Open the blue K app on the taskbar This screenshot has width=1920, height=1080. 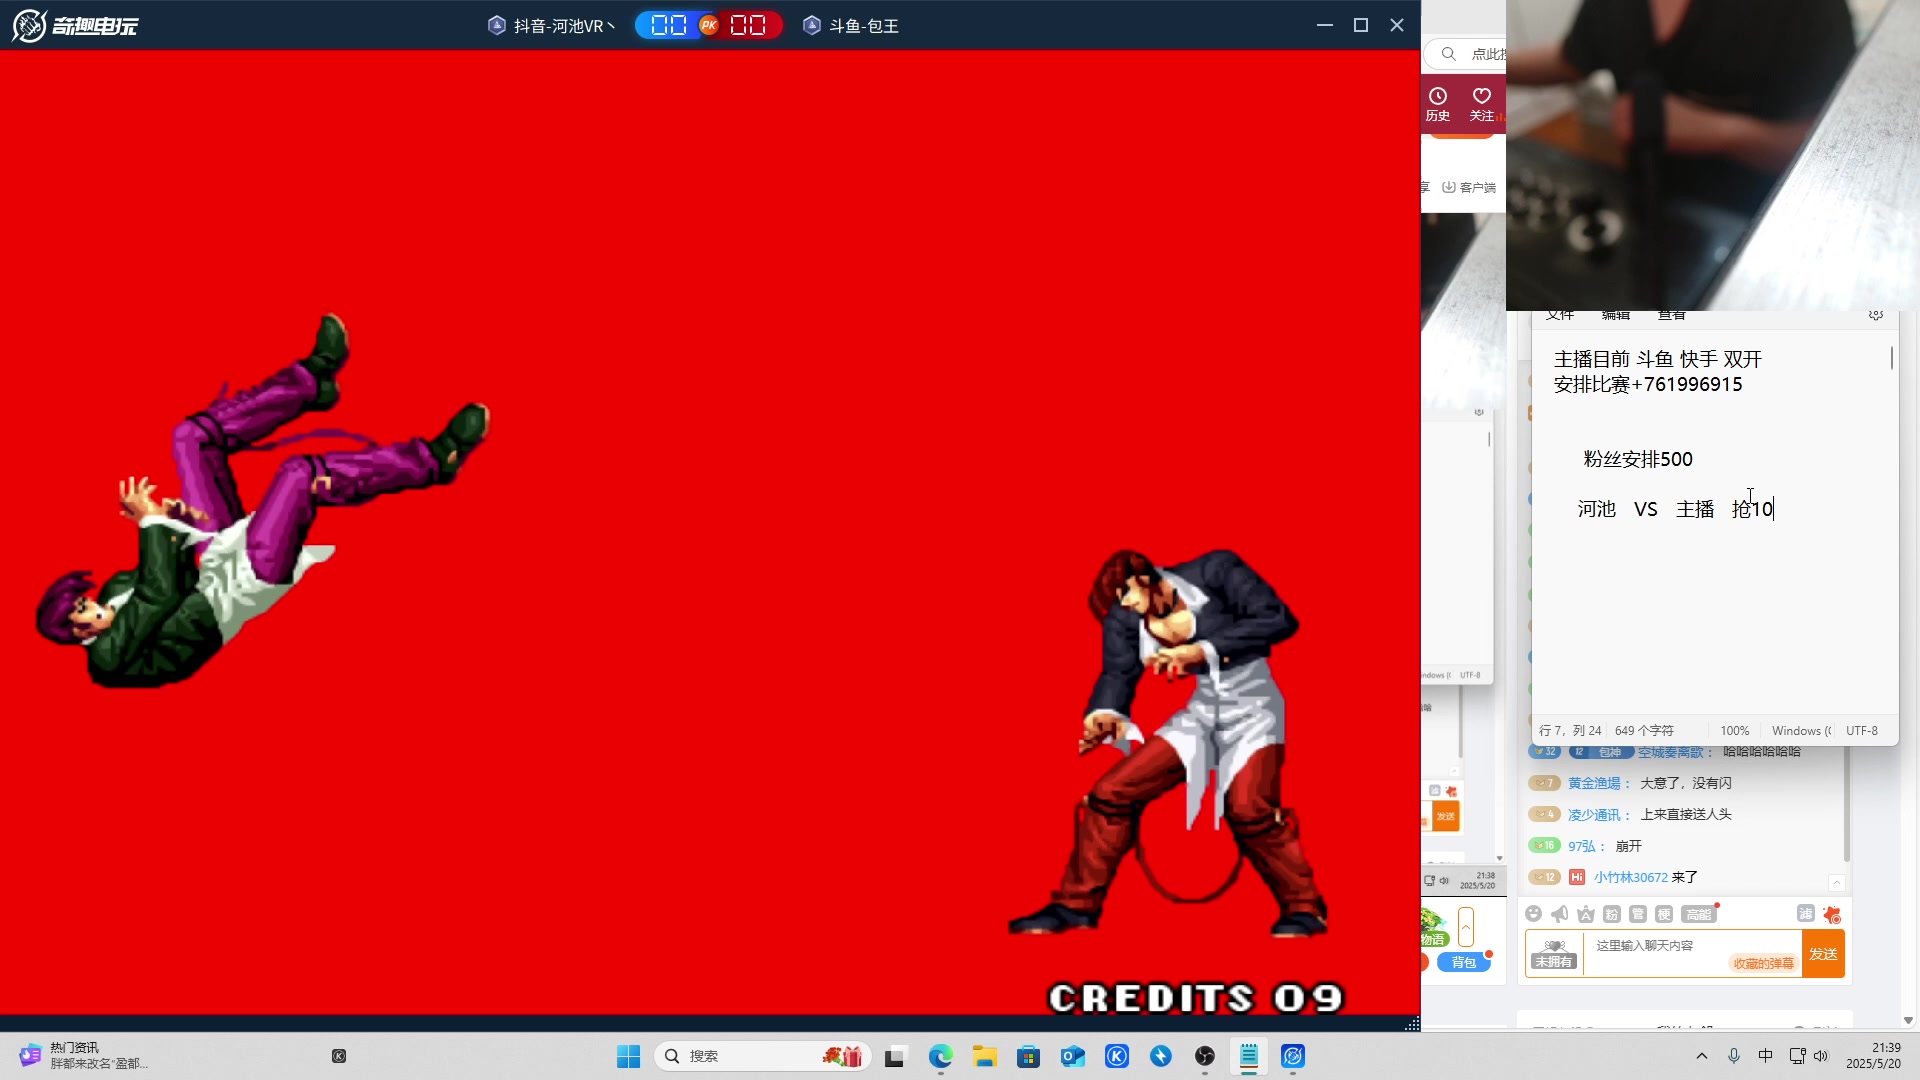1117,1056
